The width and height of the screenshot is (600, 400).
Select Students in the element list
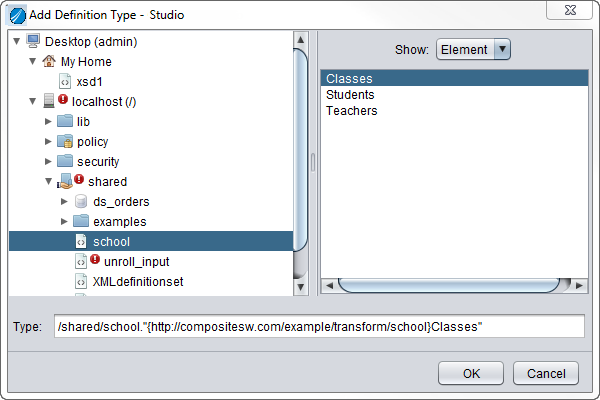coord(350,95)
